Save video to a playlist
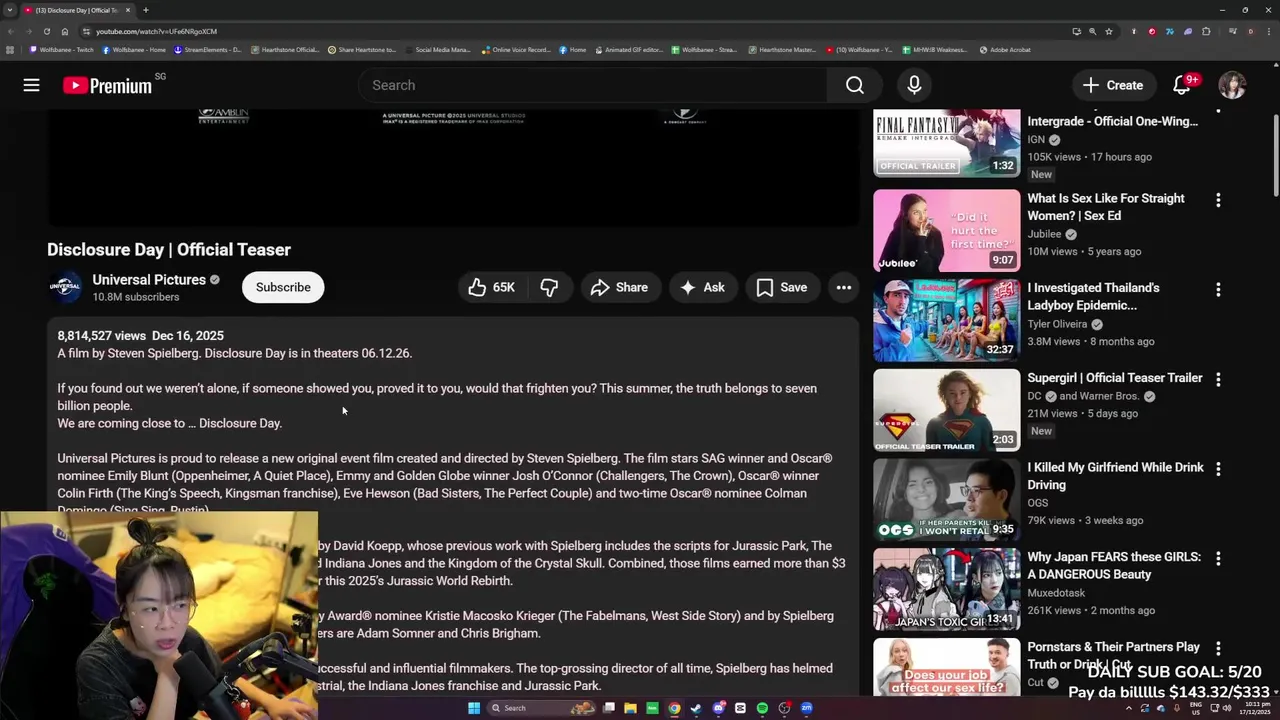1280x720 pixels. 782,287
